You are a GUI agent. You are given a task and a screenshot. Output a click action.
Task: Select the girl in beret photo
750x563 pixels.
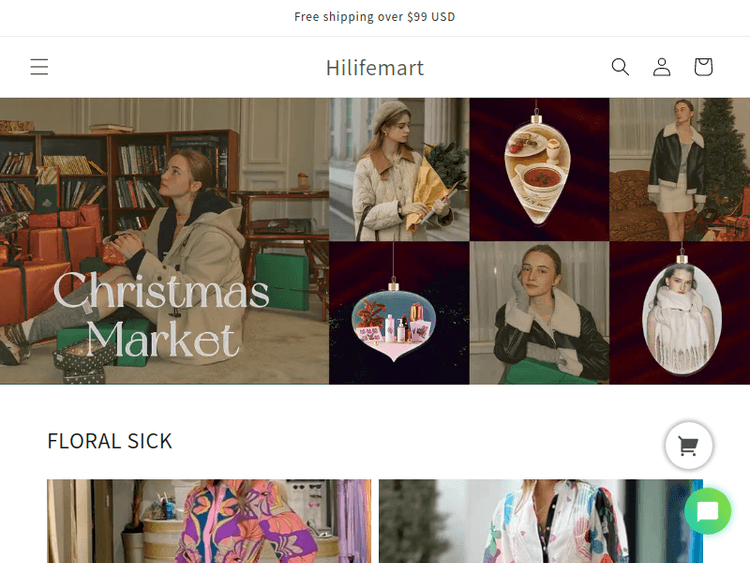pyautogui.click(x=399, y=169)
